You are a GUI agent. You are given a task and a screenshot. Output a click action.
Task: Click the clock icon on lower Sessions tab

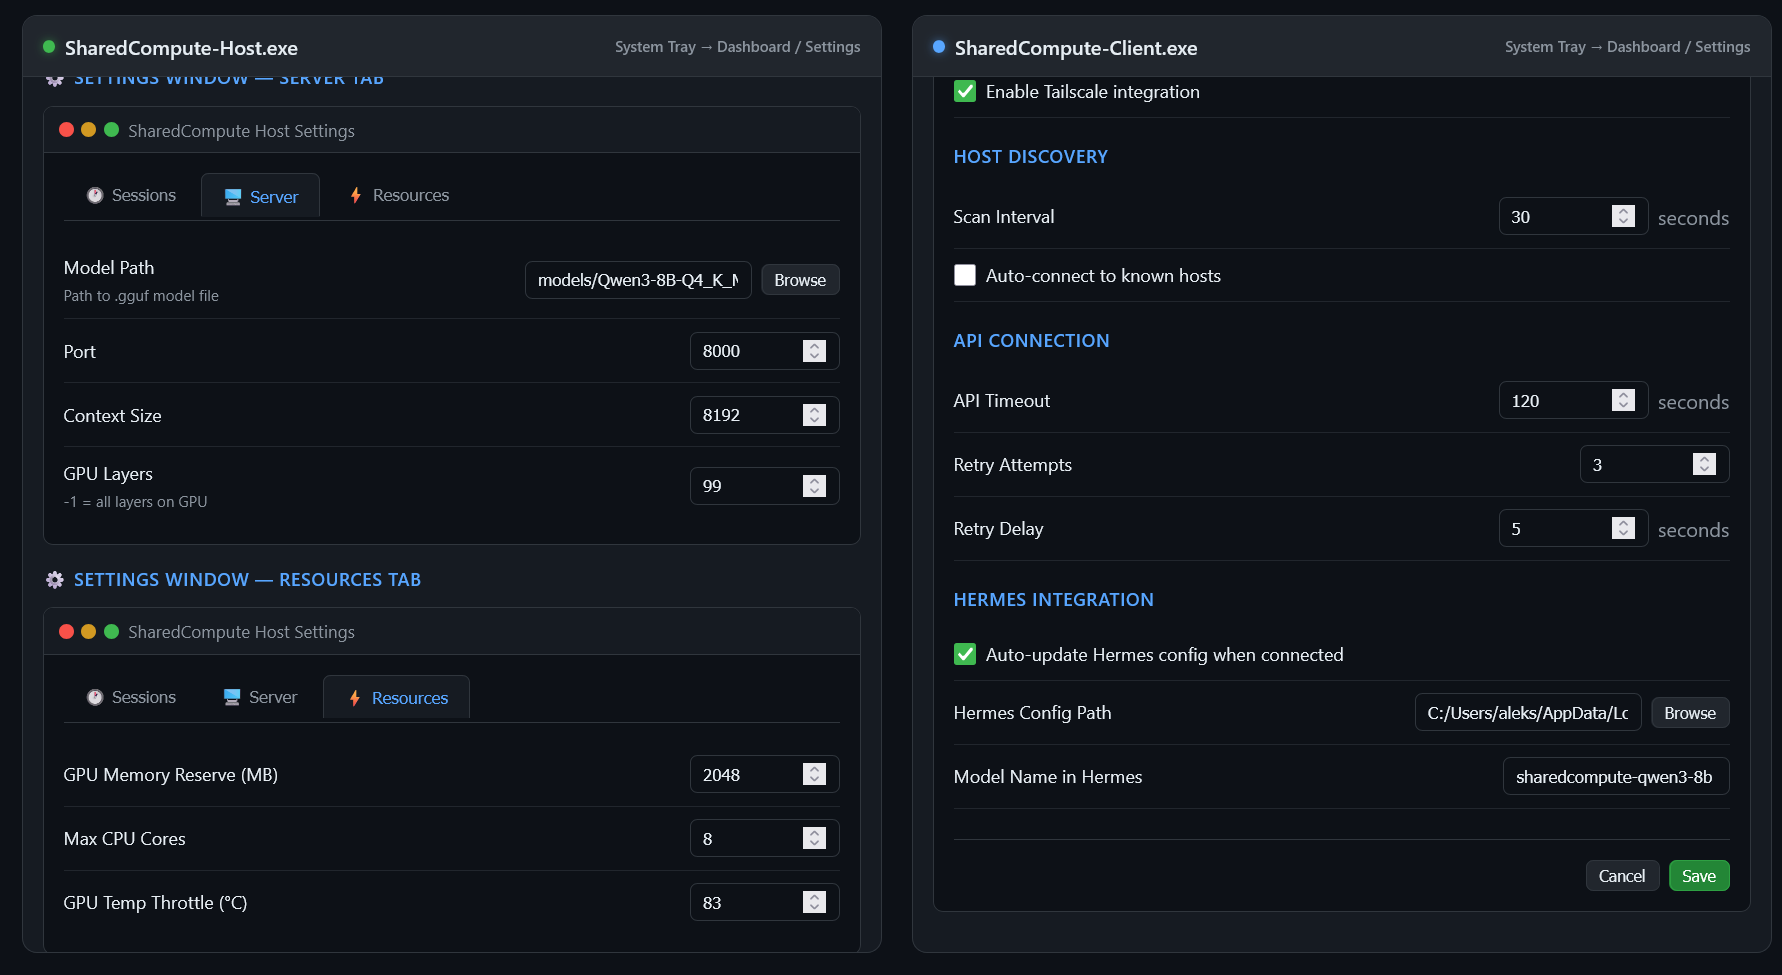95,697
